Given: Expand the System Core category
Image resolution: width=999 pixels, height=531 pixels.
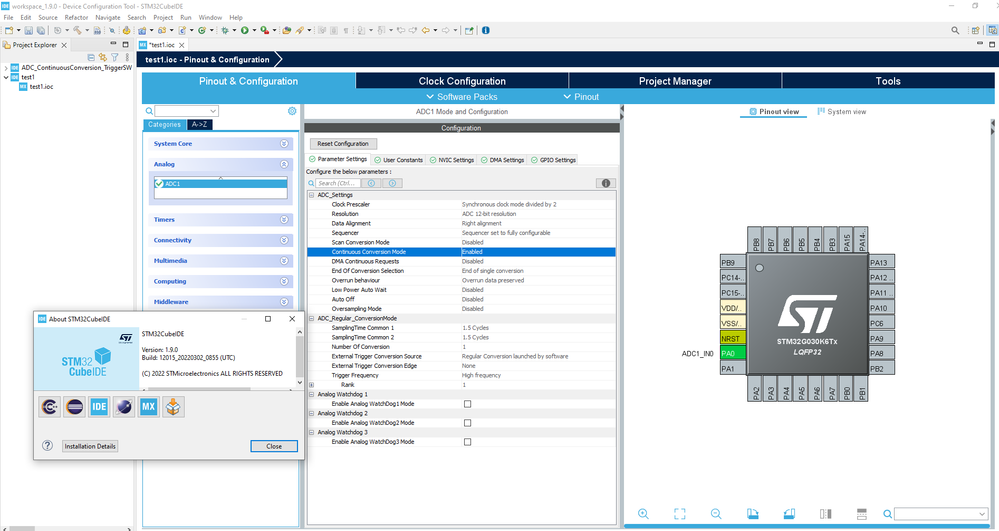Looking at the screenshot, I should 284,143.
